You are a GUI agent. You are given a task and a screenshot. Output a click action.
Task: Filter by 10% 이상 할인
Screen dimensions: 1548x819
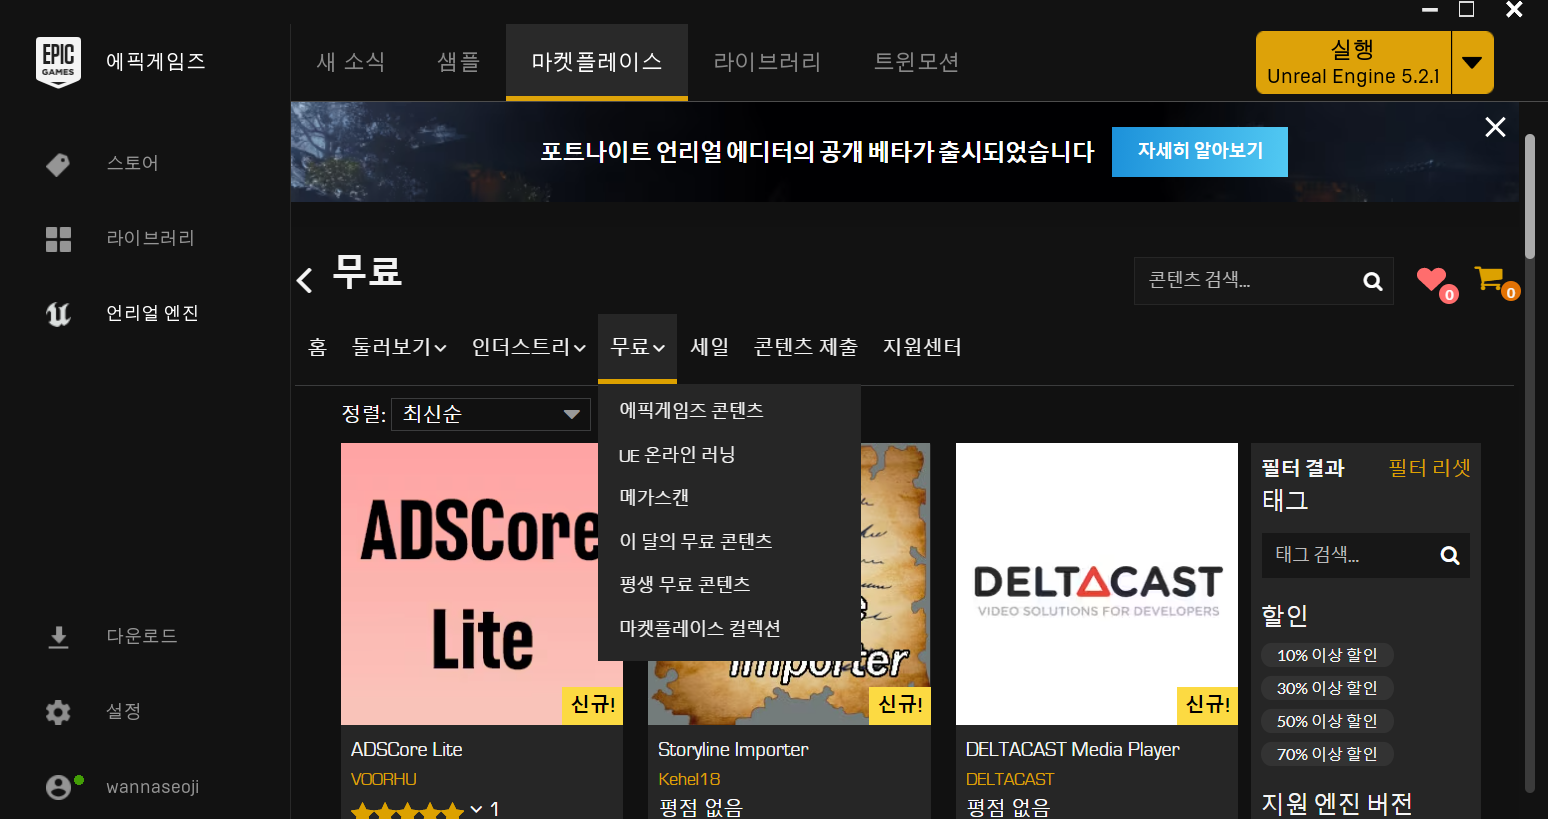[1328, 655]
